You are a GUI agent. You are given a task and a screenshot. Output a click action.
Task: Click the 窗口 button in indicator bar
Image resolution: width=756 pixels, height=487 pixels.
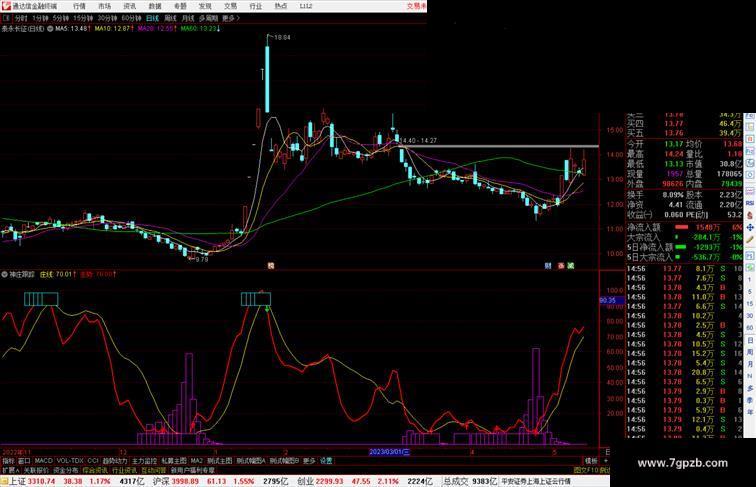(24, 461)
